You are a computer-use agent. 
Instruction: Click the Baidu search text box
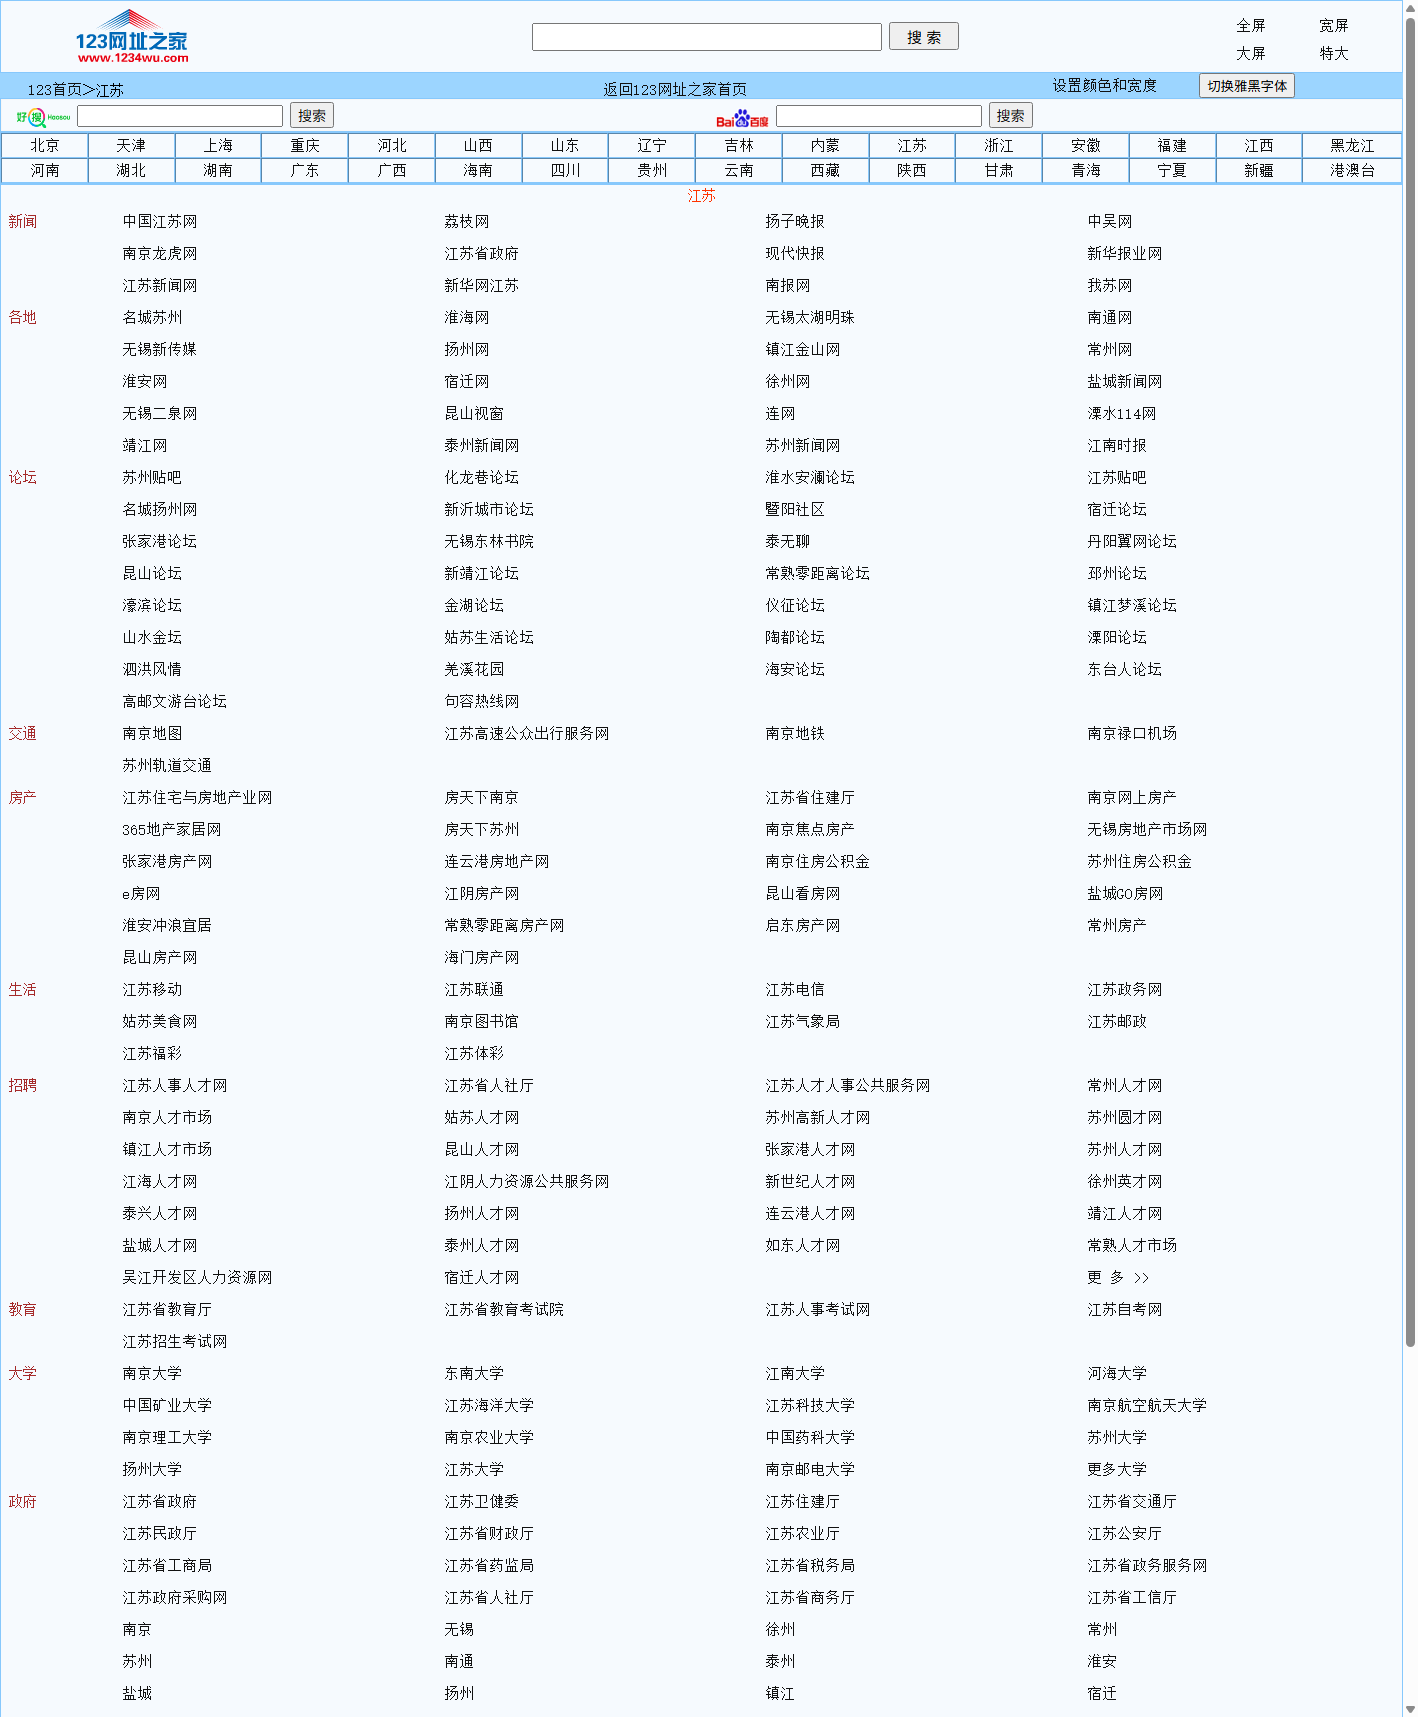coord(878,116)
